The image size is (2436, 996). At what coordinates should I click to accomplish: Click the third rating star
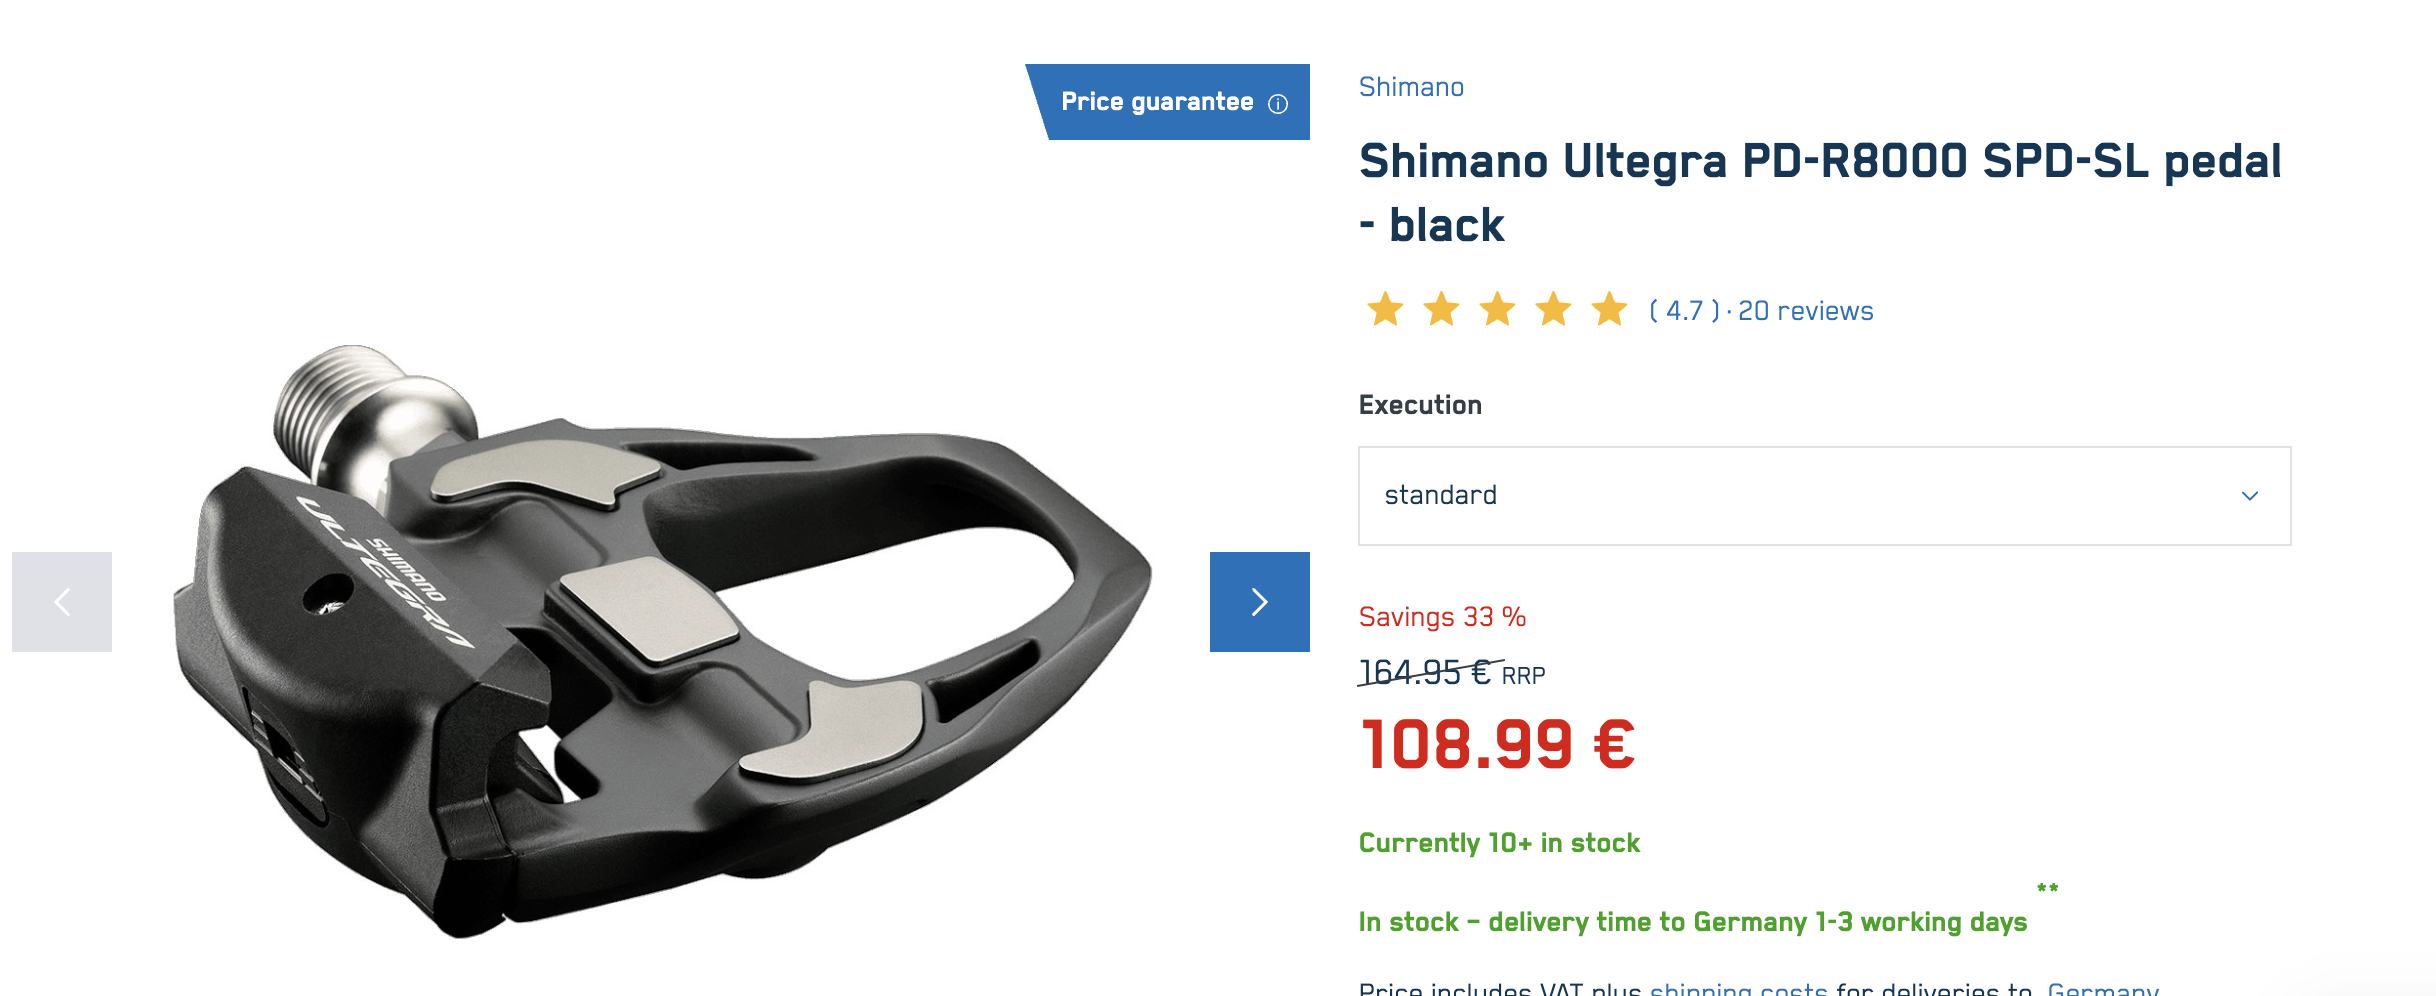coord(1497,310)
